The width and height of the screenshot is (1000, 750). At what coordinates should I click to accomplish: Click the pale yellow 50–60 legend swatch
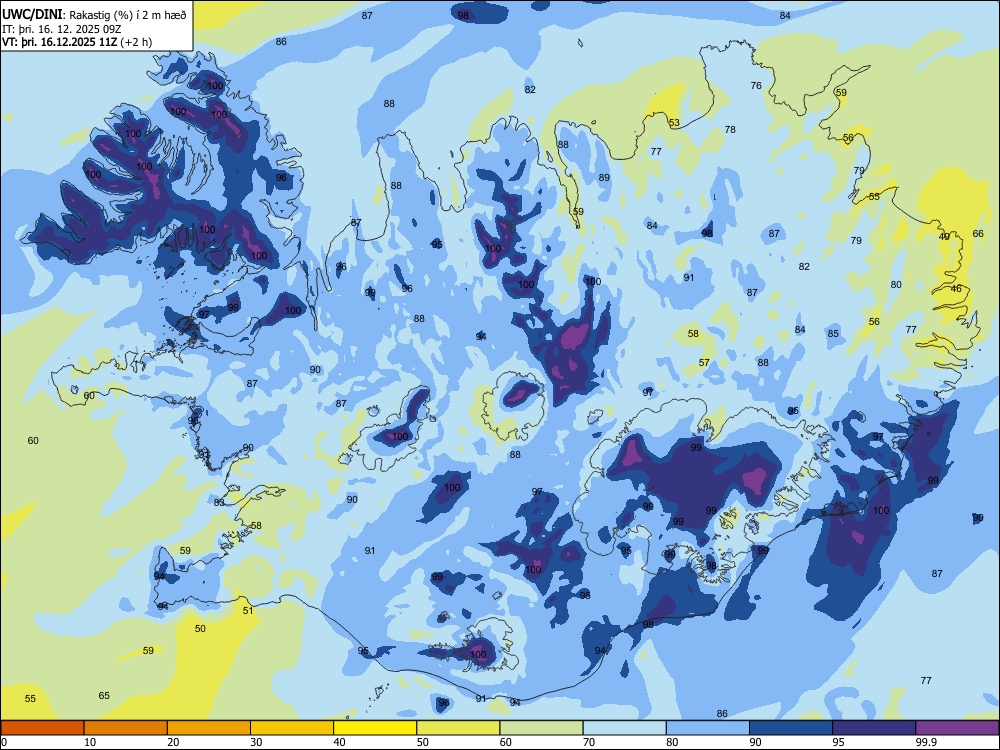click(x=458, y=728)
